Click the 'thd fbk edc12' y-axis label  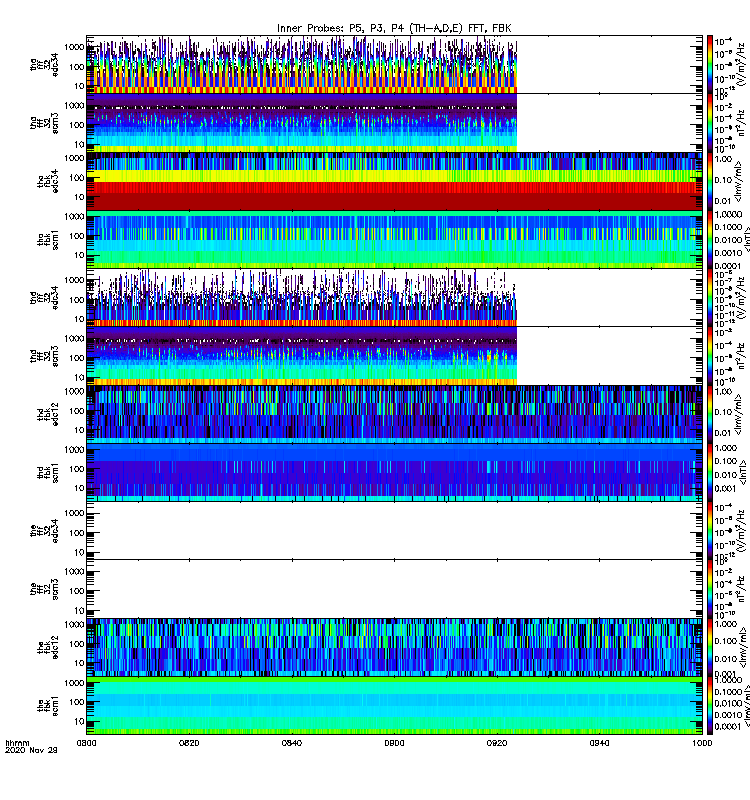(48, 414)
